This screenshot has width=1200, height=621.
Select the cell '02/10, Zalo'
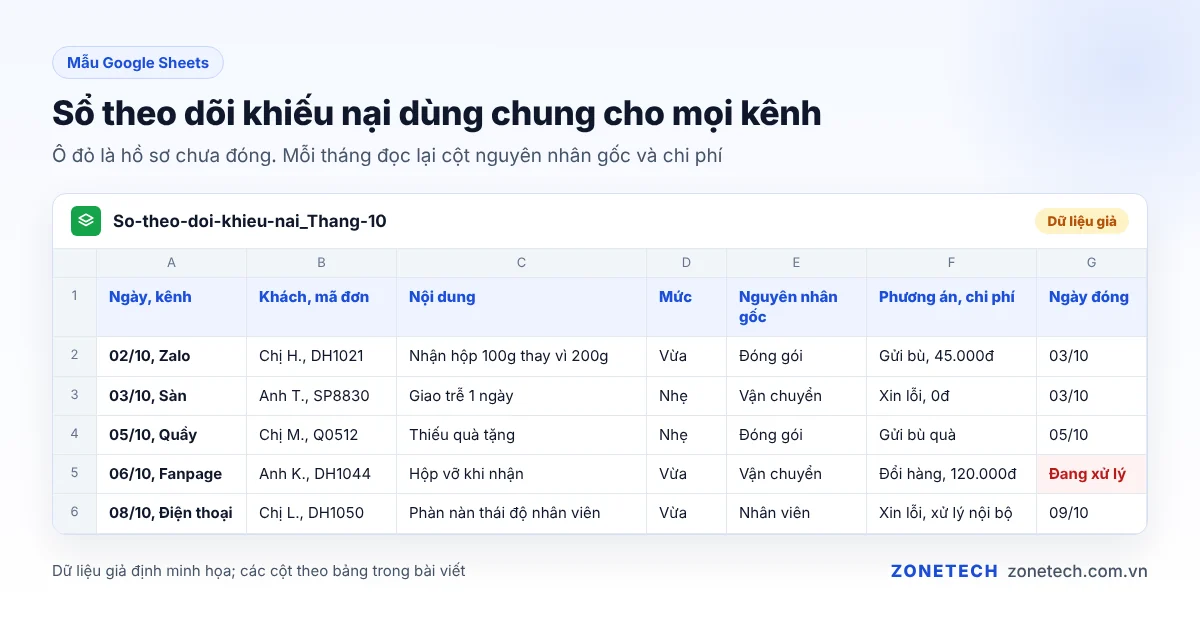click(172, 356)
